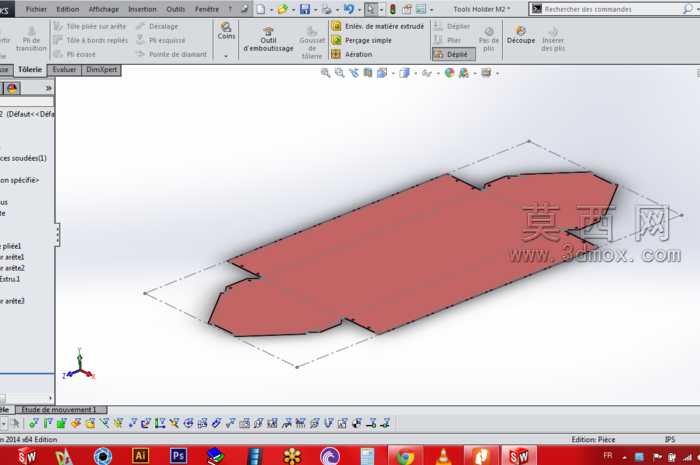The width and height of the screenshot is (700, 465).
Task: Click in Rechercher des commandes field
Action: [612, 9]
